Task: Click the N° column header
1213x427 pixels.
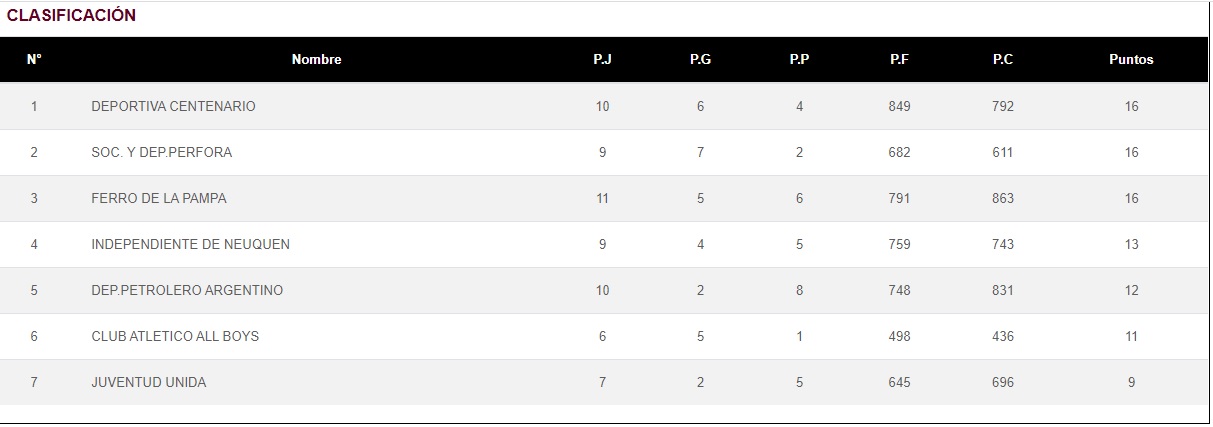Action: coord(34,60)
